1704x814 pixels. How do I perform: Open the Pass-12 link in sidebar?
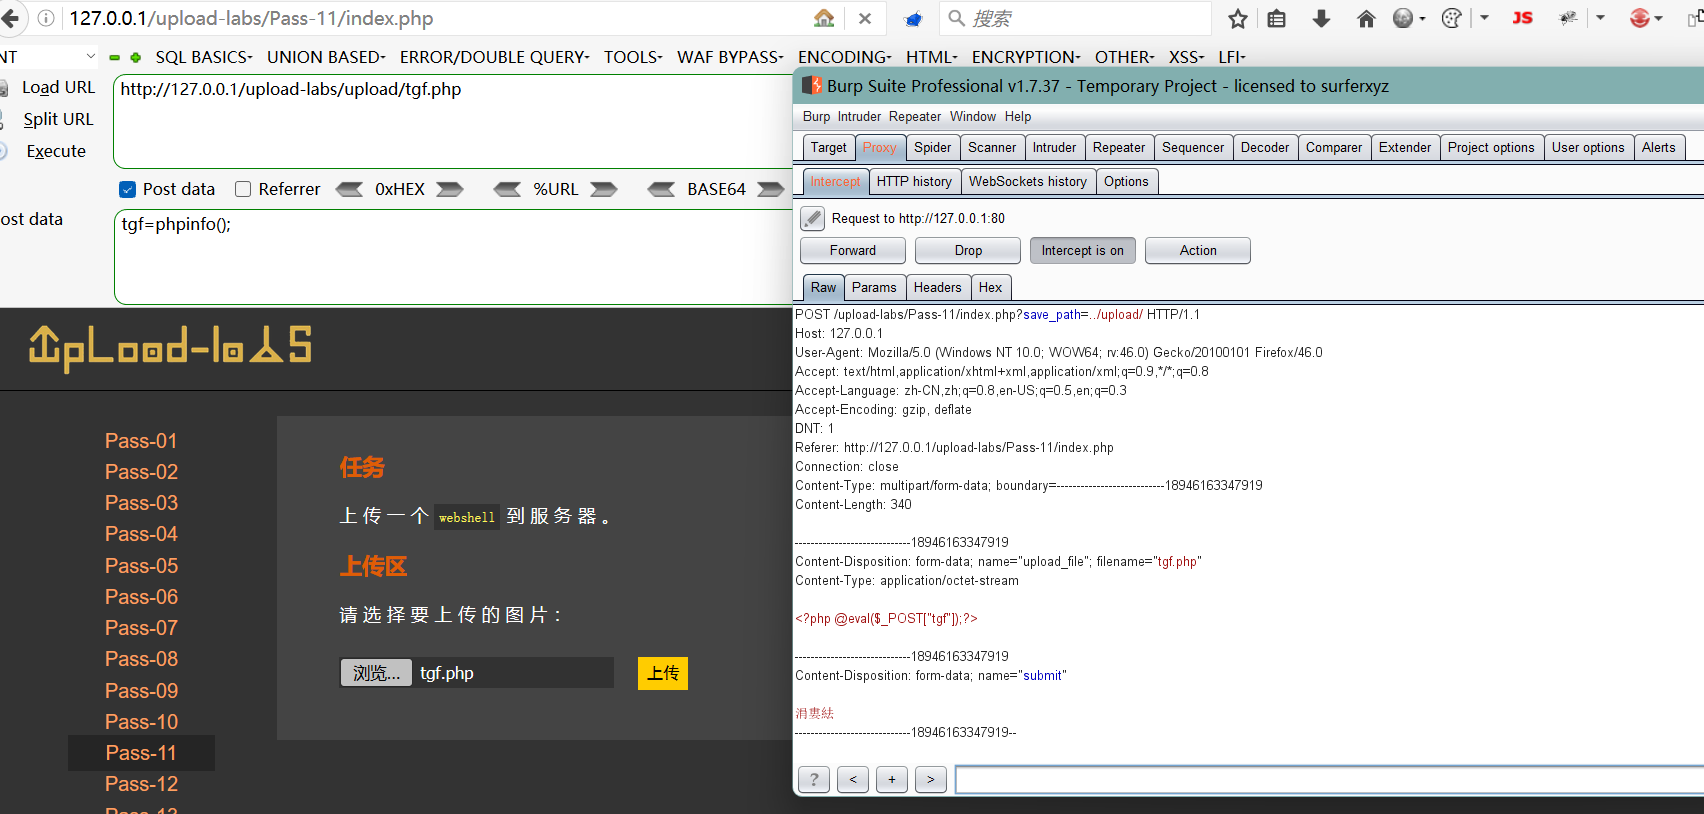[x=141, y=784]
